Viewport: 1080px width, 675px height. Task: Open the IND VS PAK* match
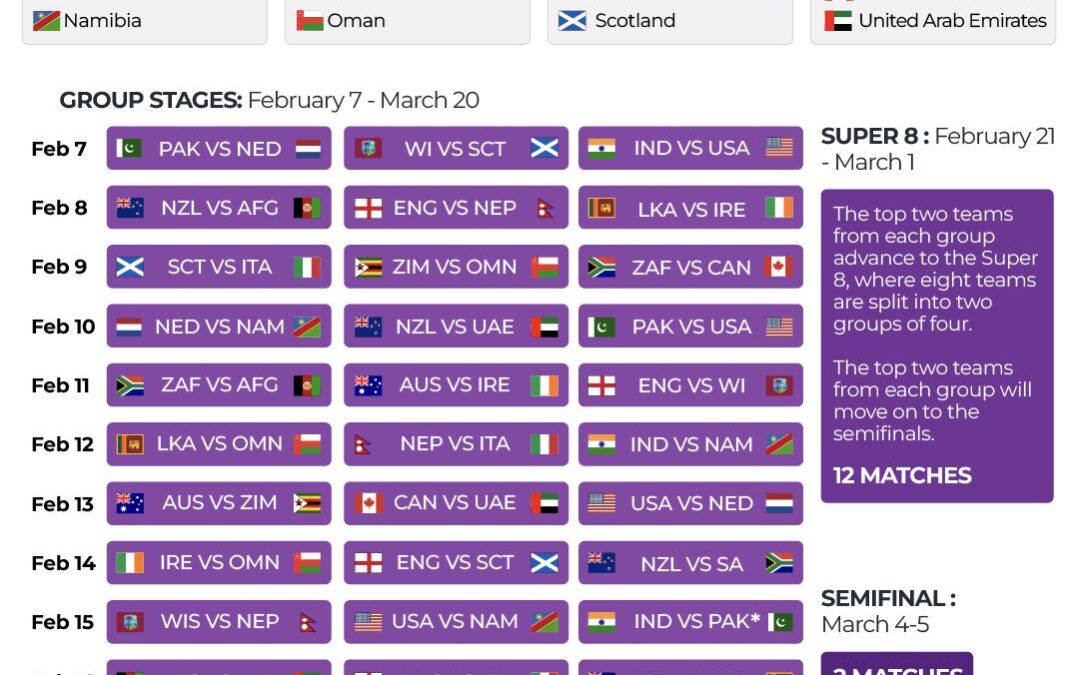pos(690,621)
